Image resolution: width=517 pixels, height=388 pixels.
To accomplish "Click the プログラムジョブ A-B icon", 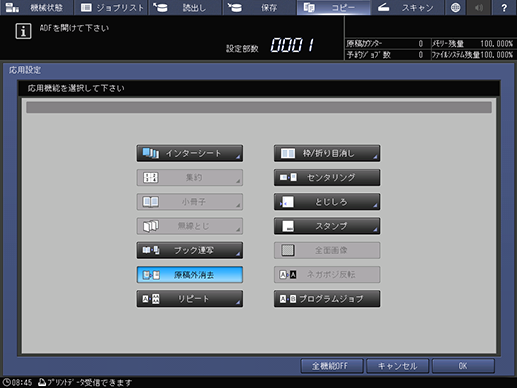I will click(288, 299).
